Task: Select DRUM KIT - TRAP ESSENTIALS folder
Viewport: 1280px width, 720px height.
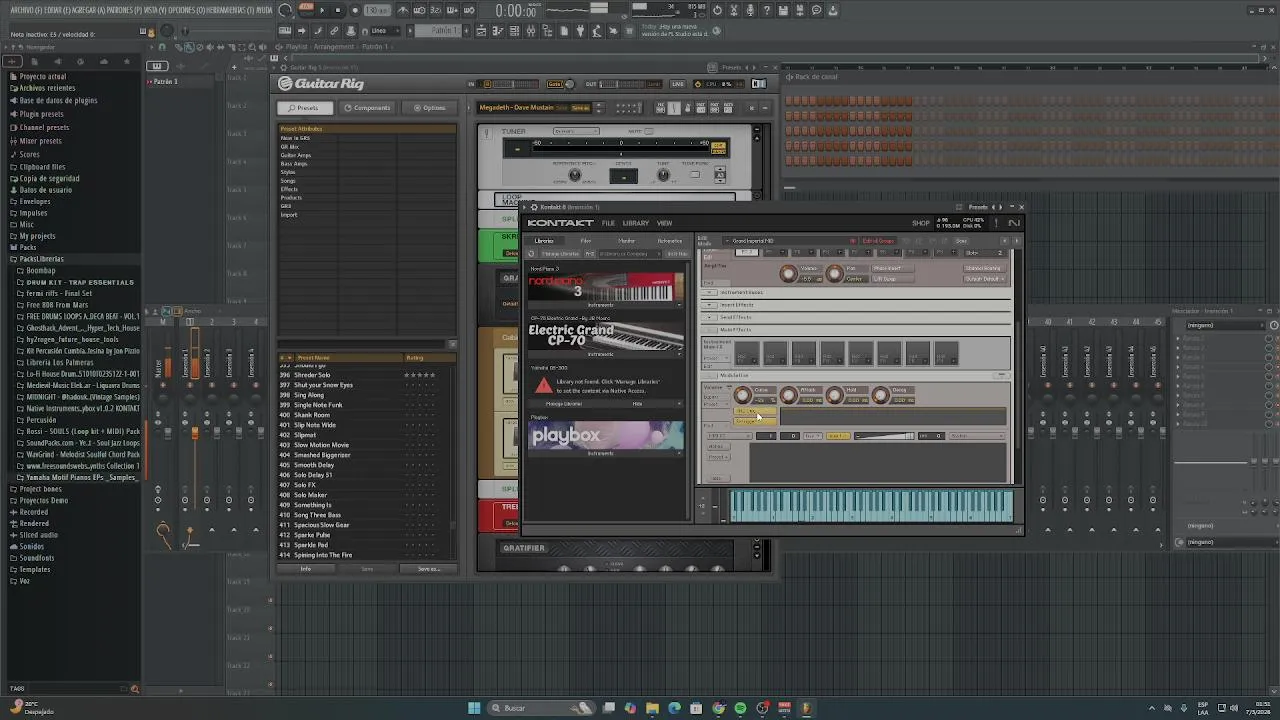Action: point(80,282)
